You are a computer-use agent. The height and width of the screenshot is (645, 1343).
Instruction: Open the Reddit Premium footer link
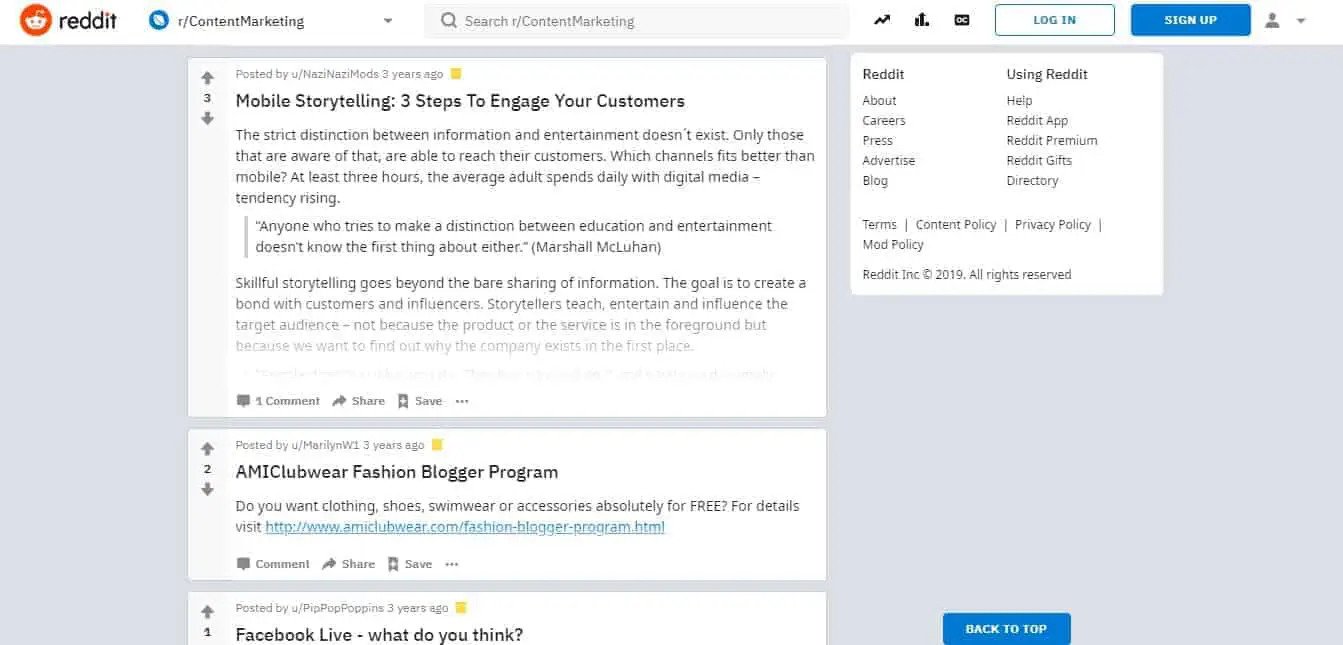coord(1051,141)
